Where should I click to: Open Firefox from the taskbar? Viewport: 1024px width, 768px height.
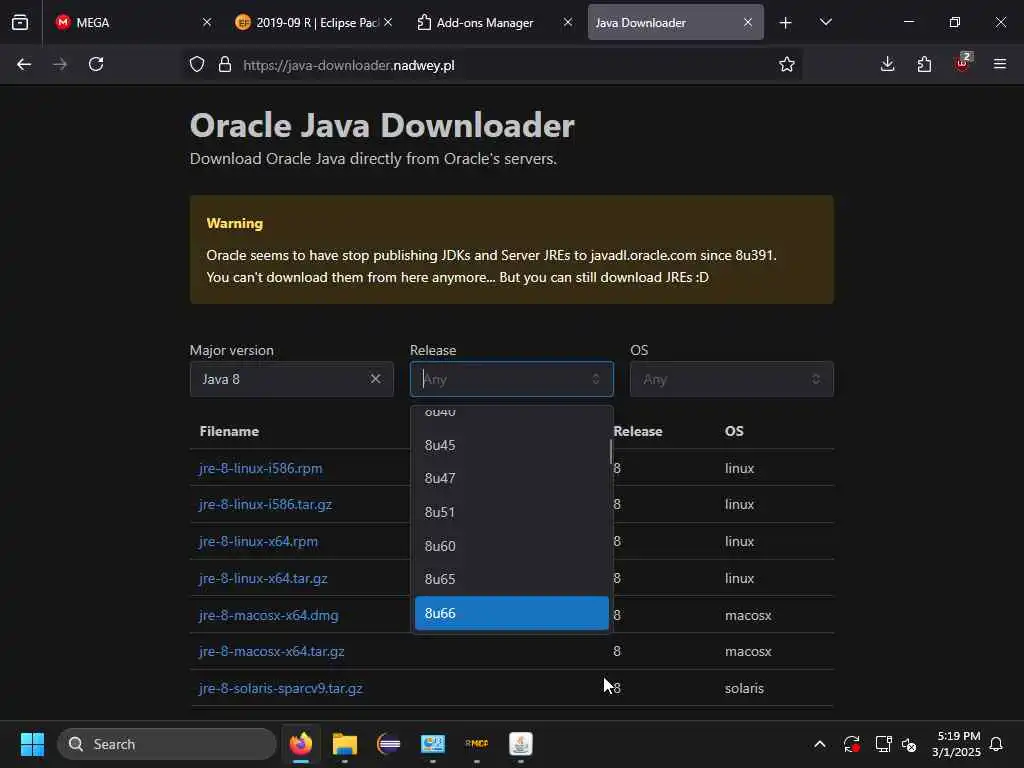click(300, 744)
